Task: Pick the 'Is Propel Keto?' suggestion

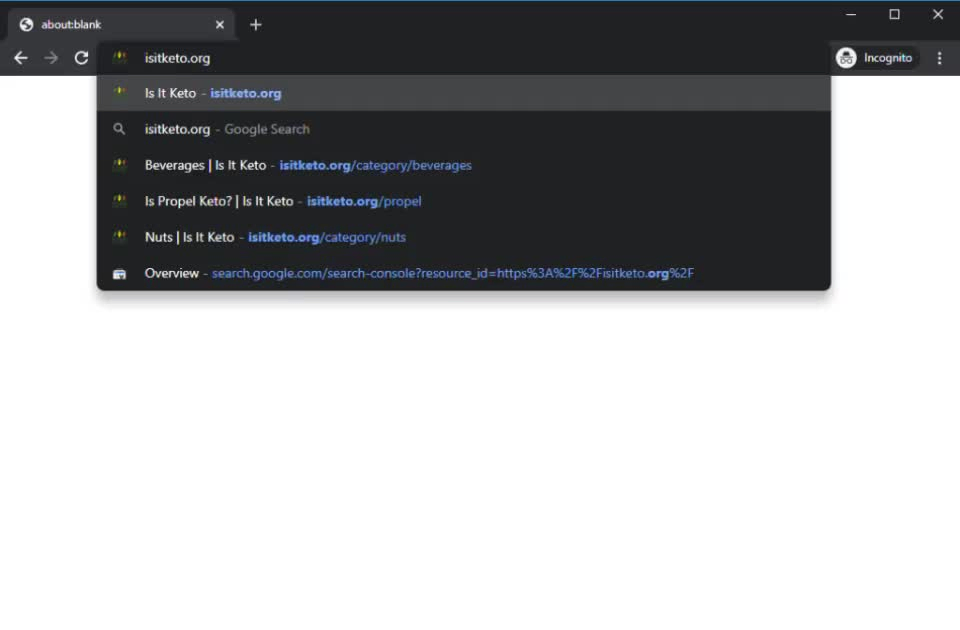Action: click(463, 201)
